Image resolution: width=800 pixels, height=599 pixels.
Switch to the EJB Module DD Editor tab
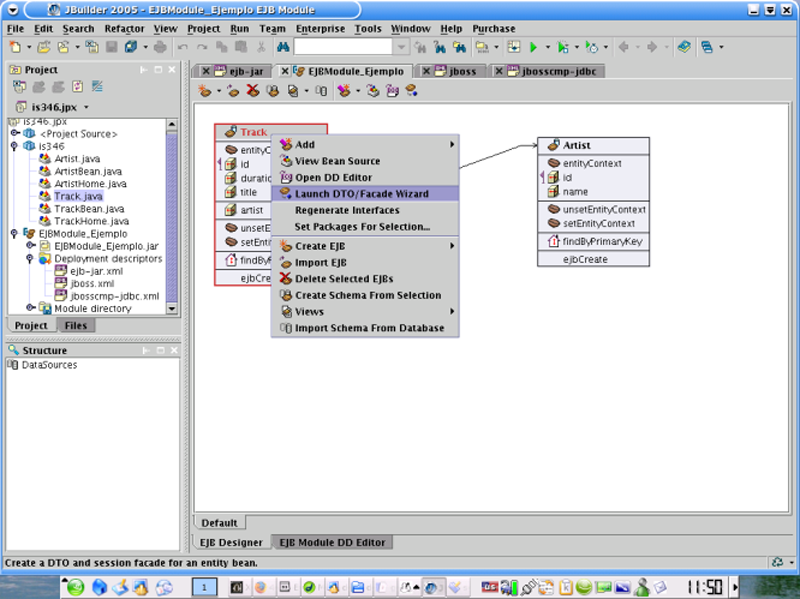(332, 542)
